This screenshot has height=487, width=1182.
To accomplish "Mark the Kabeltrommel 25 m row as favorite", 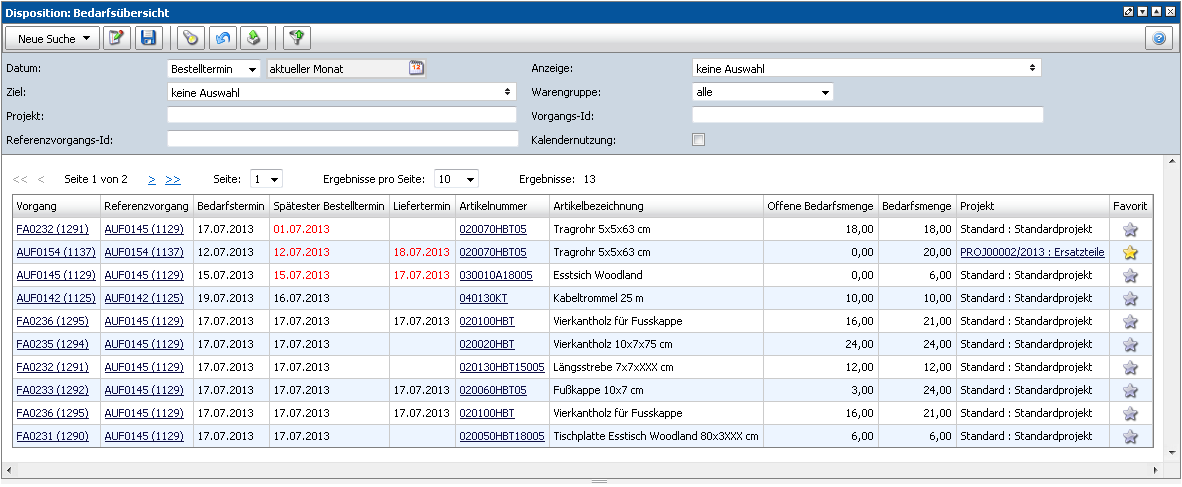I will click(x=1130, y=298).
